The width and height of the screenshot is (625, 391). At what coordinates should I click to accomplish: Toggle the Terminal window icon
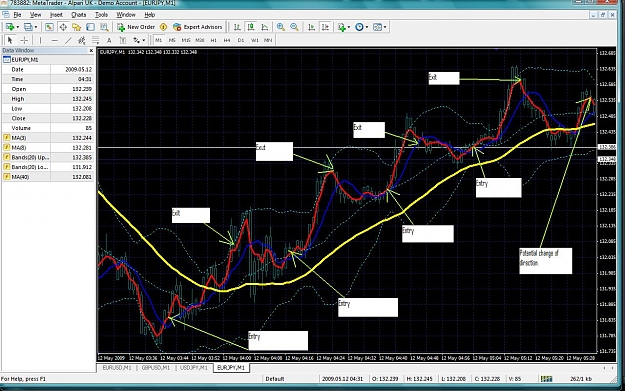coord(90,27)
